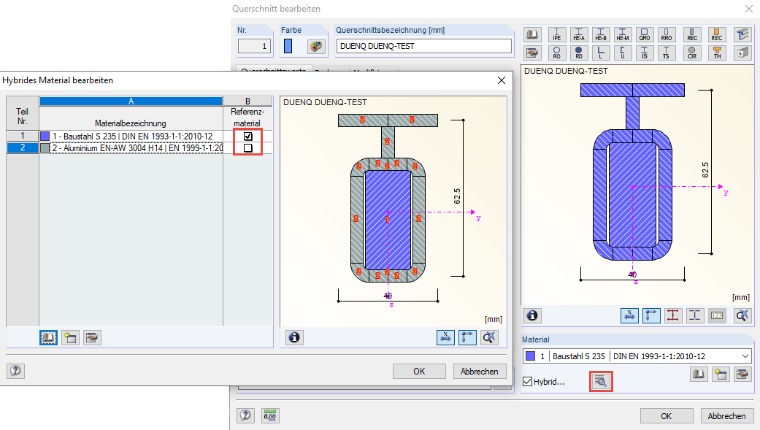This screenshot has width=760, height=430.
Task: Check Aluminium EN-AW 3004 reference material checkbox
Action: point(248,148)
